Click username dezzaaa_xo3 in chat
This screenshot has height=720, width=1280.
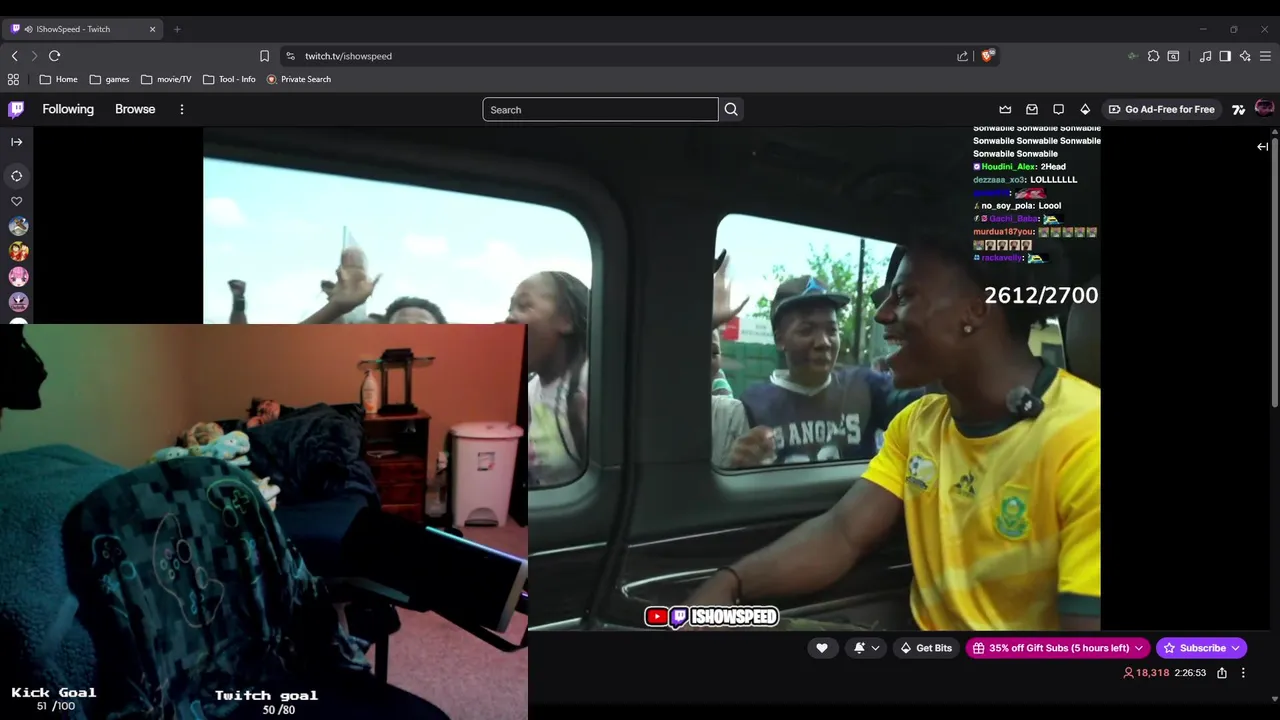[x=999, y=180]
